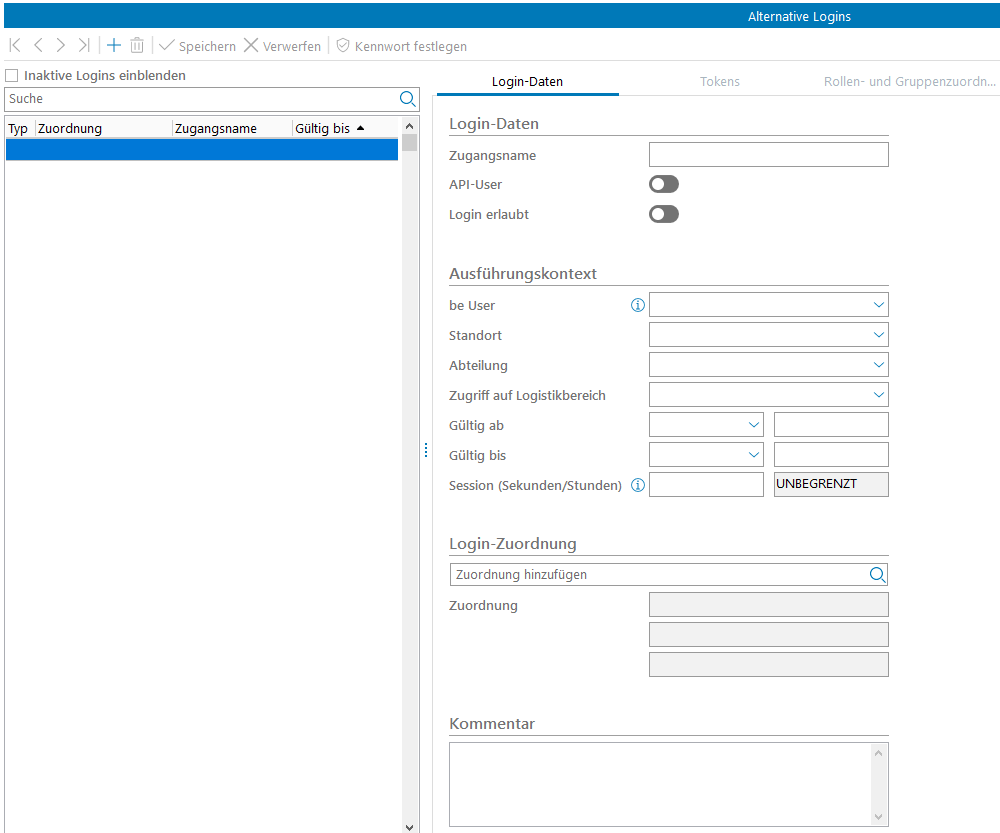Check Inaktive Logins einblenden

[x=12, y=76]
